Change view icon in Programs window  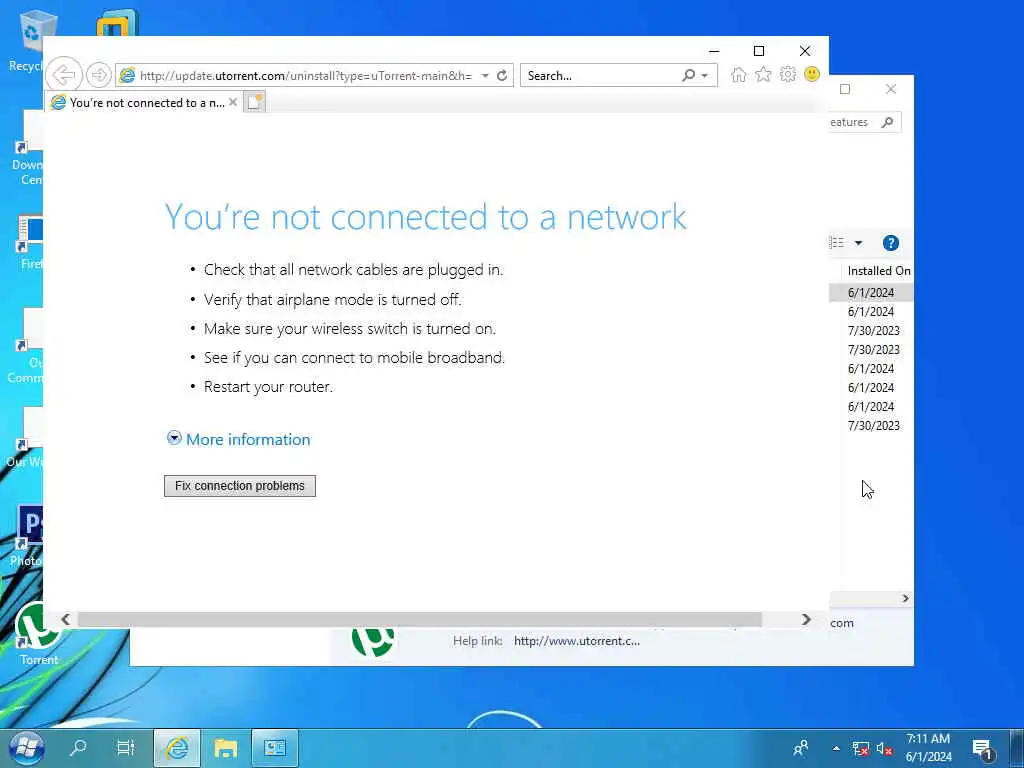tap(837, 243)
